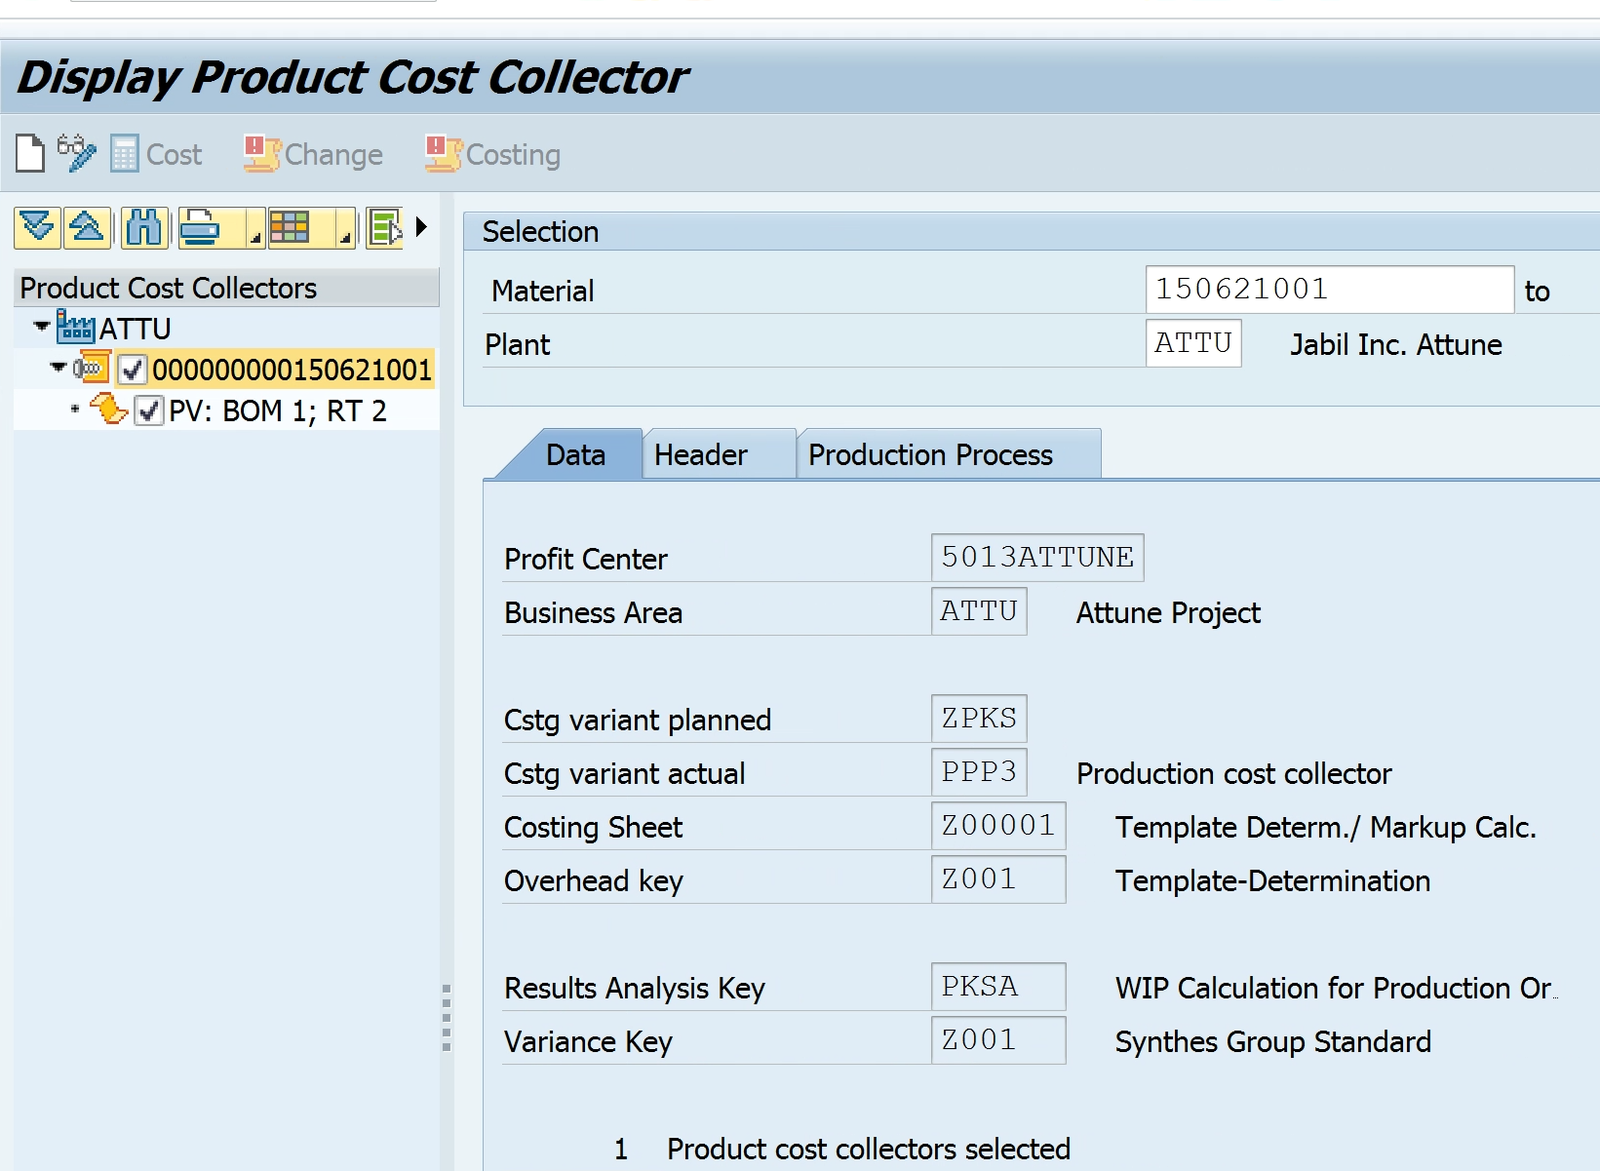This screenshot has height=1171, width=1600.
Task: Collapse the 000000000150621001 tree node
Action: coord(58,368)
